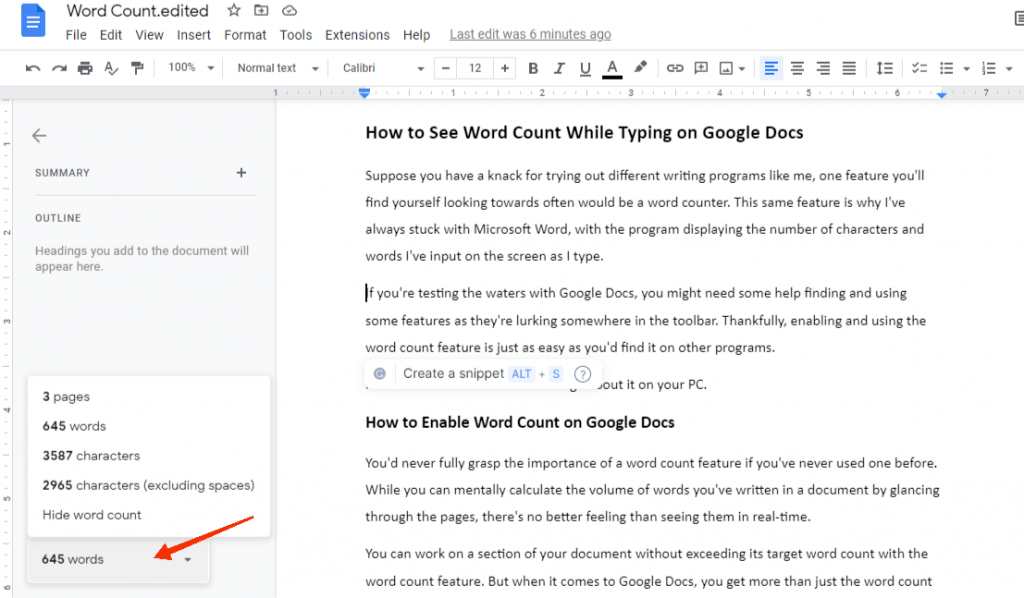Apply center text alignment
Image resolution: width=1024 pixels, height=598 pixels.
[796, 68]
